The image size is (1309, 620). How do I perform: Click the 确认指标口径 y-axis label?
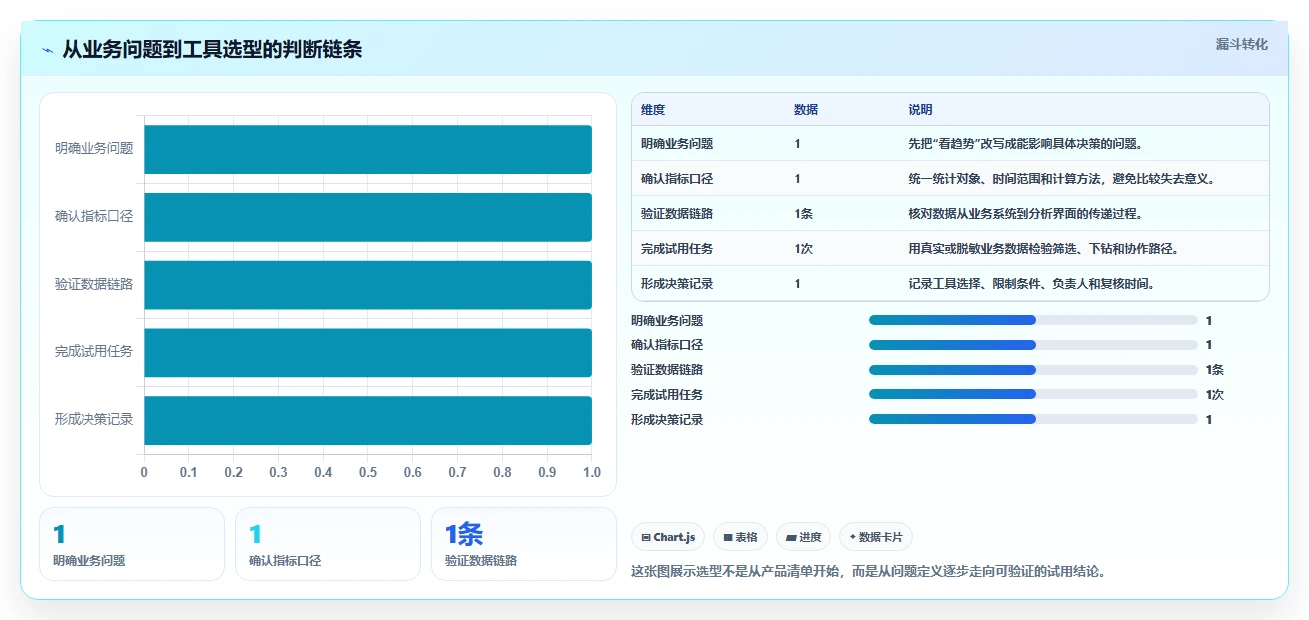coord(94,217)
